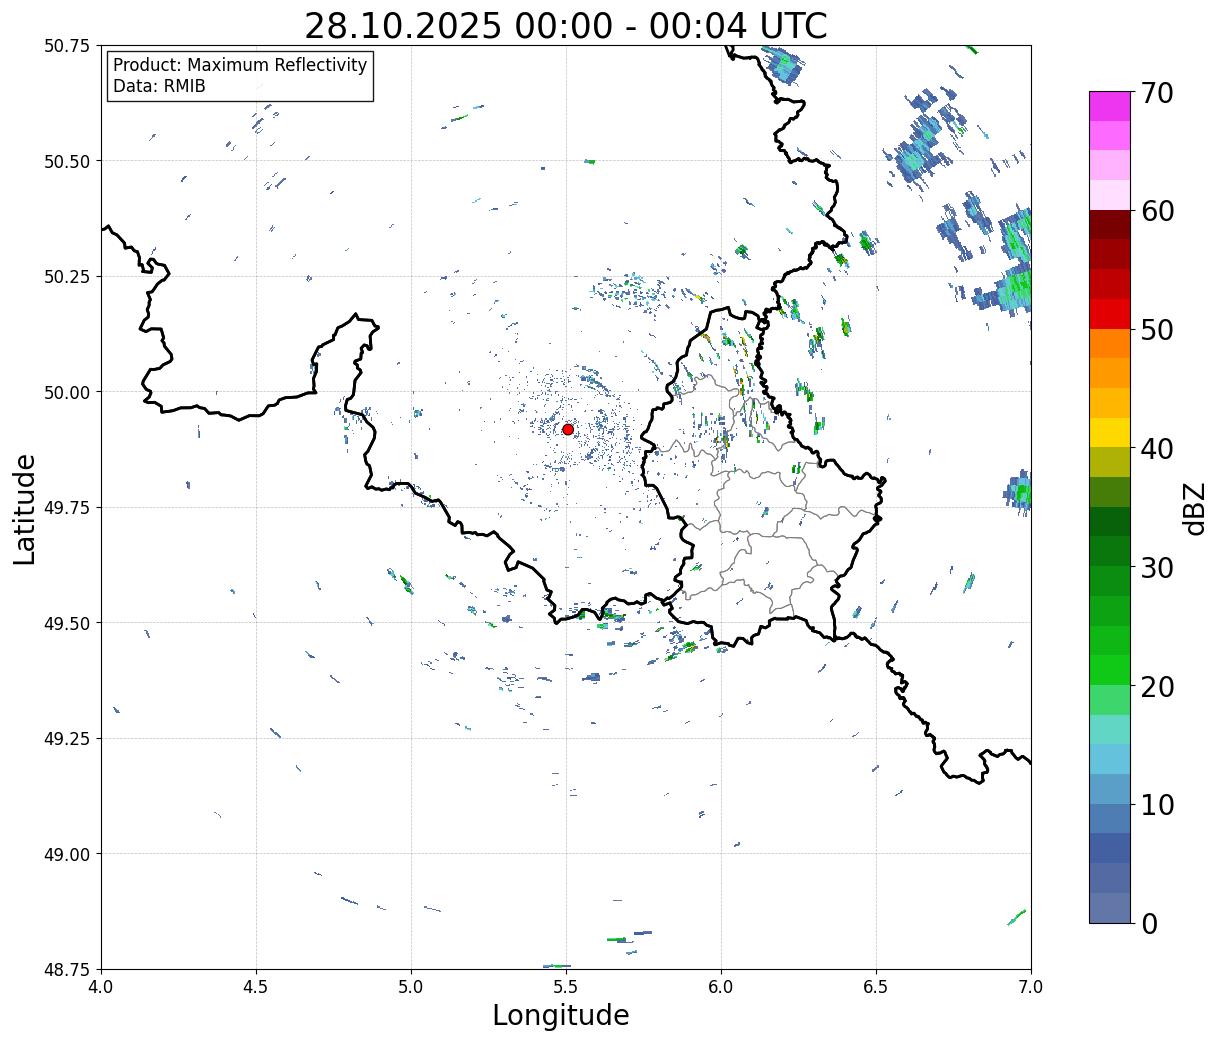1219x1040 pixels.
Task: Click the longitude tick 7.0
Action: click(x=1031, y=986)
